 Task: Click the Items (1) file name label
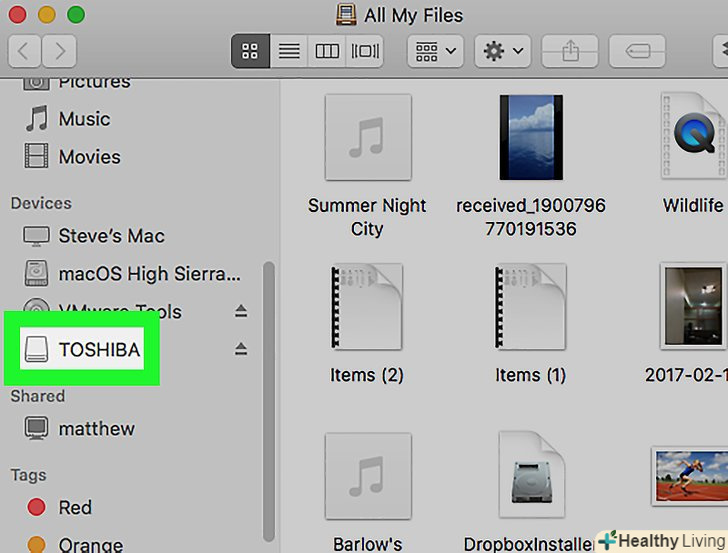tap(531, 375)
